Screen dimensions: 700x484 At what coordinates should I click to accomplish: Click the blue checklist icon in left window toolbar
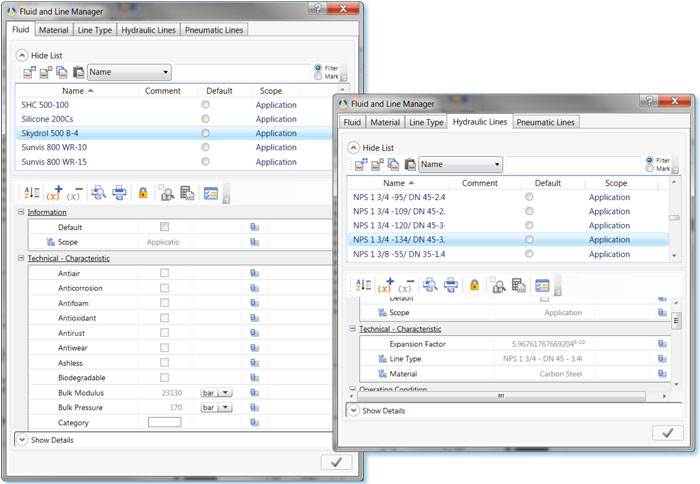[211, 193]
